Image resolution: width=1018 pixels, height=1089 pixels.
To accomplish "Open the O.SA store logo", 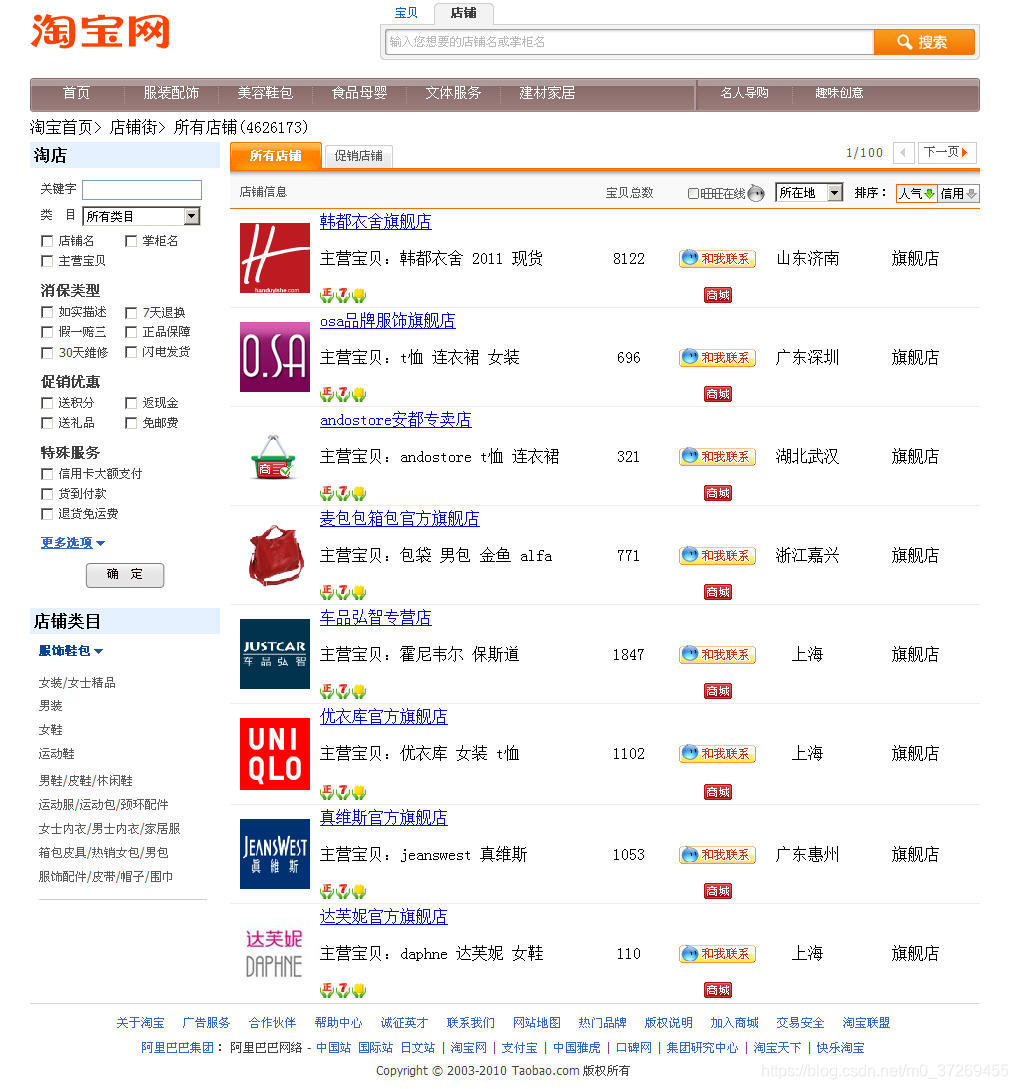I will click(x=275, y=357).
